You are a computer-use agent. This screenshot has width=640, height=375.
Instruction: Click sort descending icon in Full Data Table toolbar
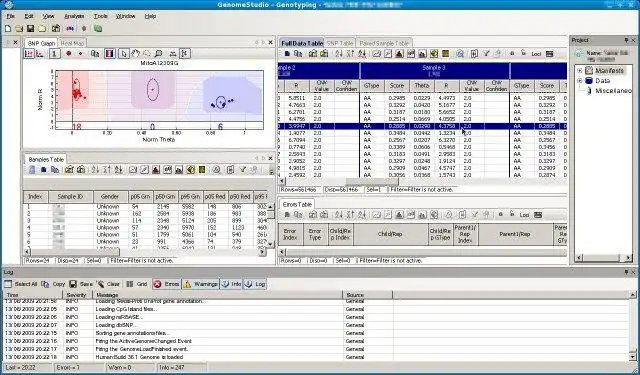click(x=350, y=53)
